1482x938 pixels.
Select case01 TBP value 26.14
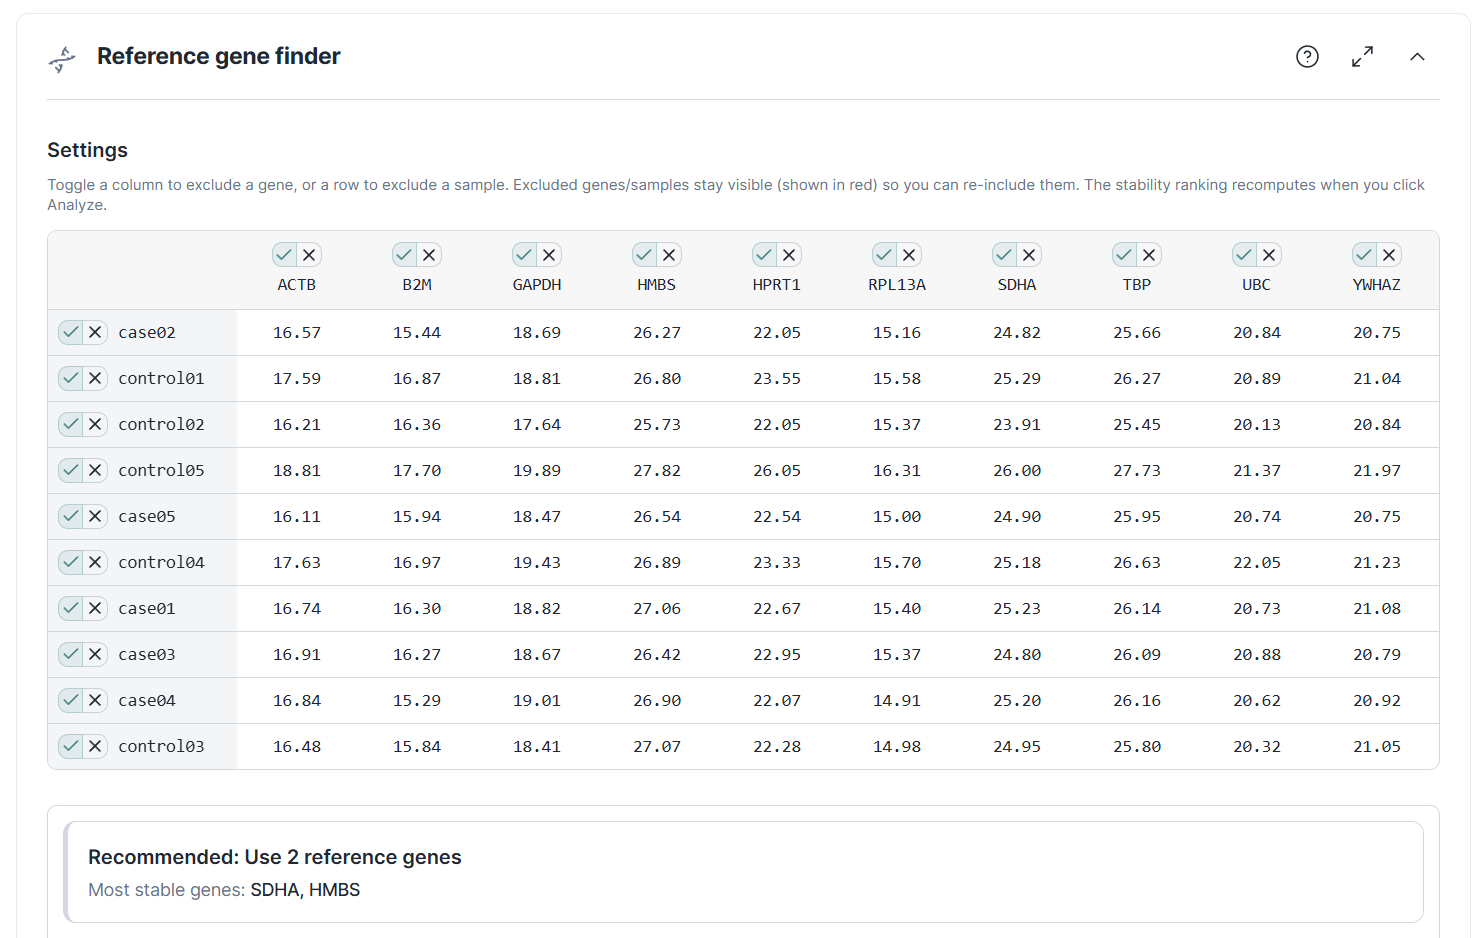click(x=1137, y=608)
